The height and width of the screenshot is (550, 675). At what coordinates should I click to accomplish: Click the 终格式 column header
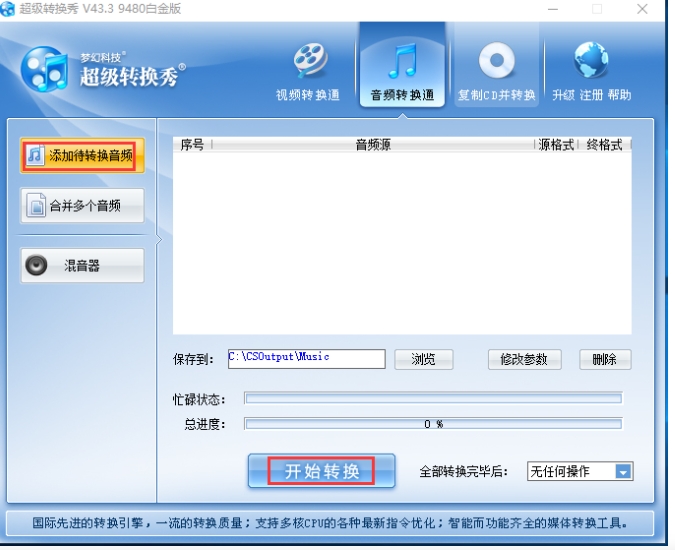click(604, 145)
